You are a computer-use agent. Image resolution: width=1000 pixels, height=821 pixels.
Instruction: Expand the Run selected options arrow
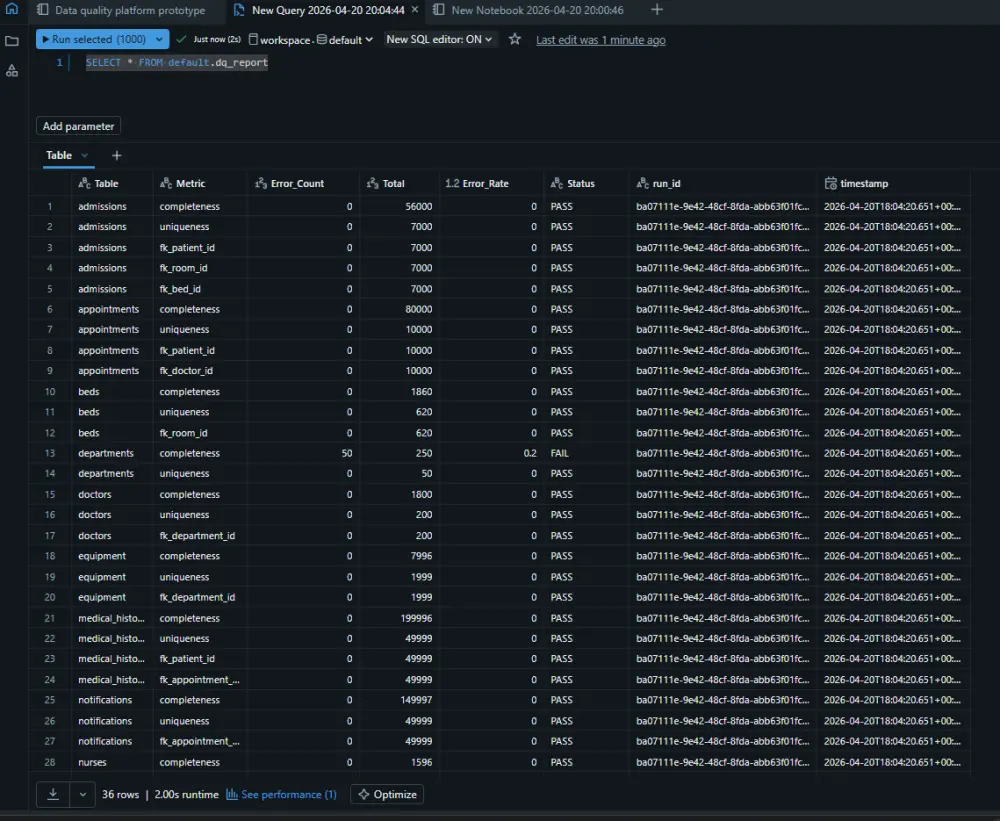tap(159, 40)
